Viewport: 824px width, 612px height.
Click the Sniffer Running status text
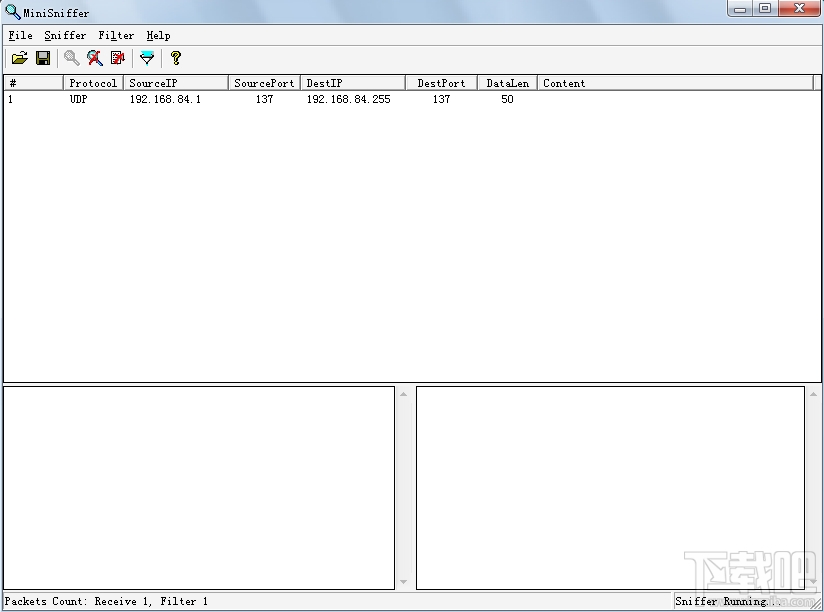coord(727,601)
